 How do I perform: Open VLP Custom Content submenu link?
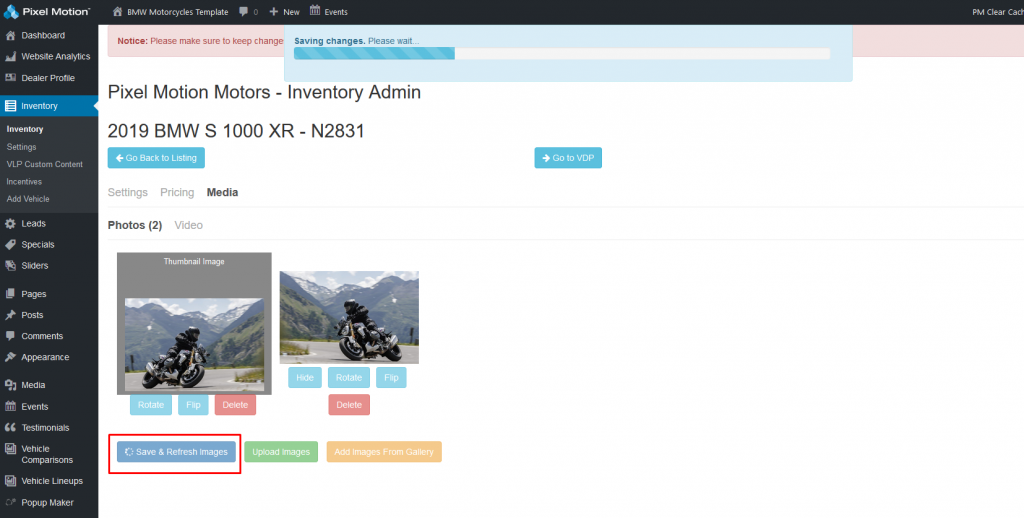[x=44, y=164]
